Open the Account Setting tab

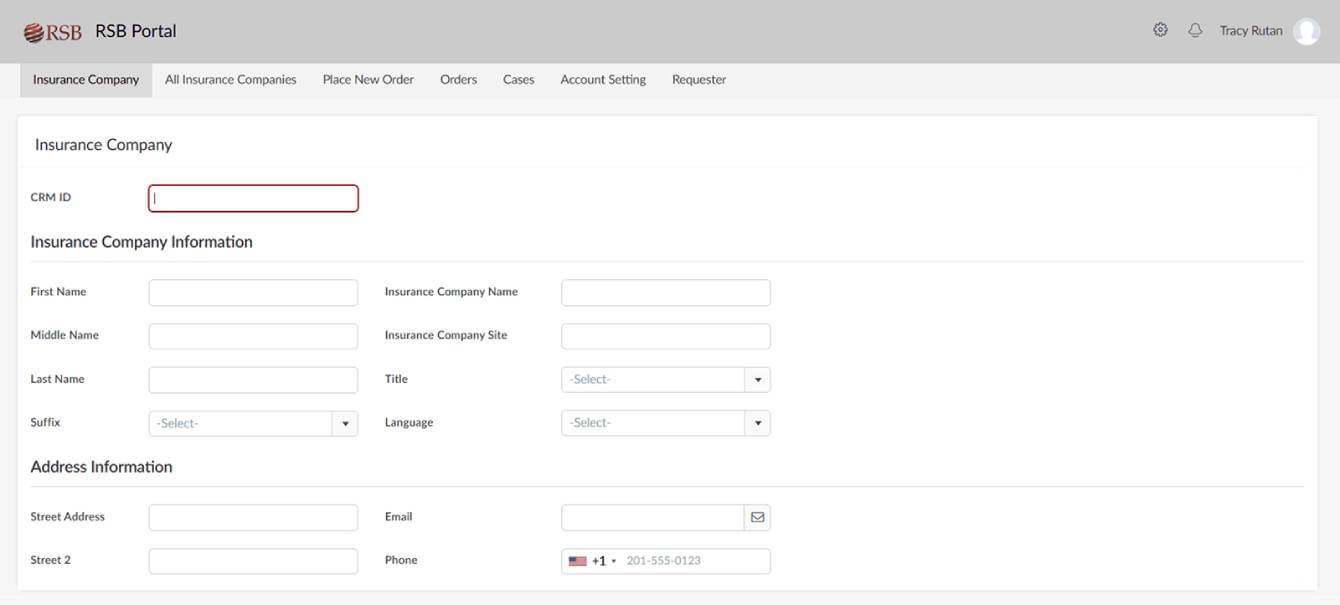(x=603, y=80)
